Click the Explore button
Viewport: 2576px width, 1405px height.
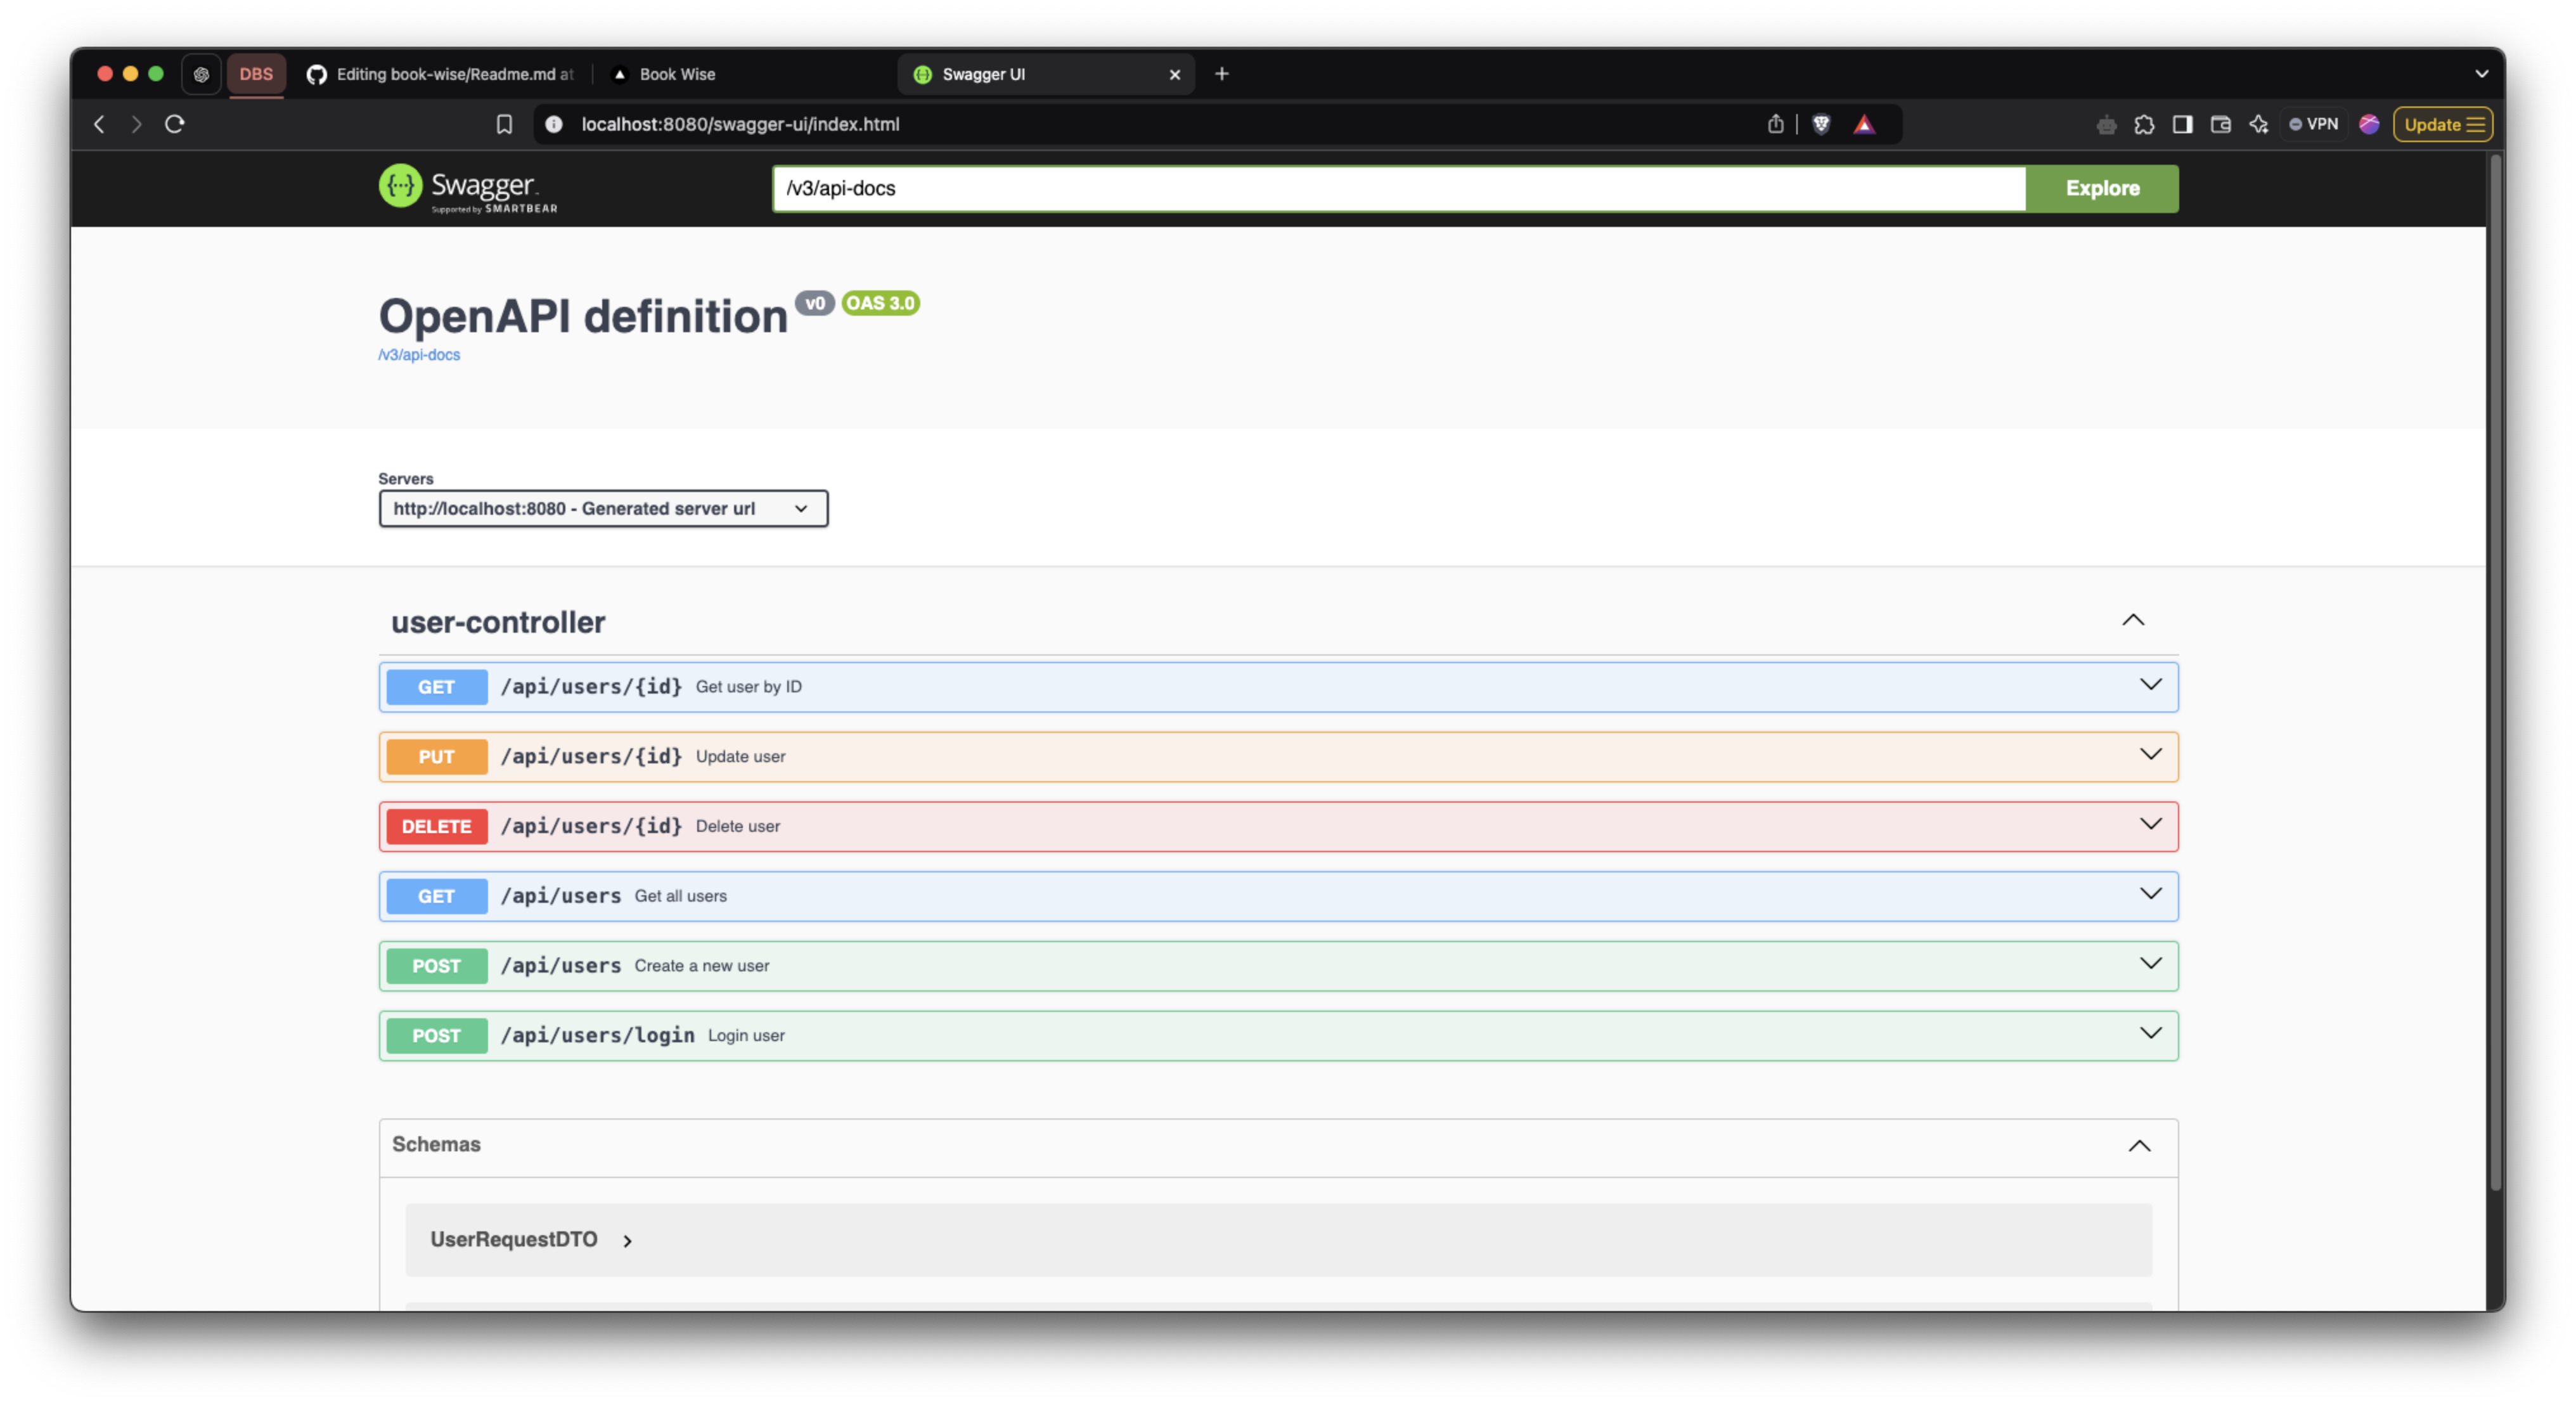(2102, 188)
